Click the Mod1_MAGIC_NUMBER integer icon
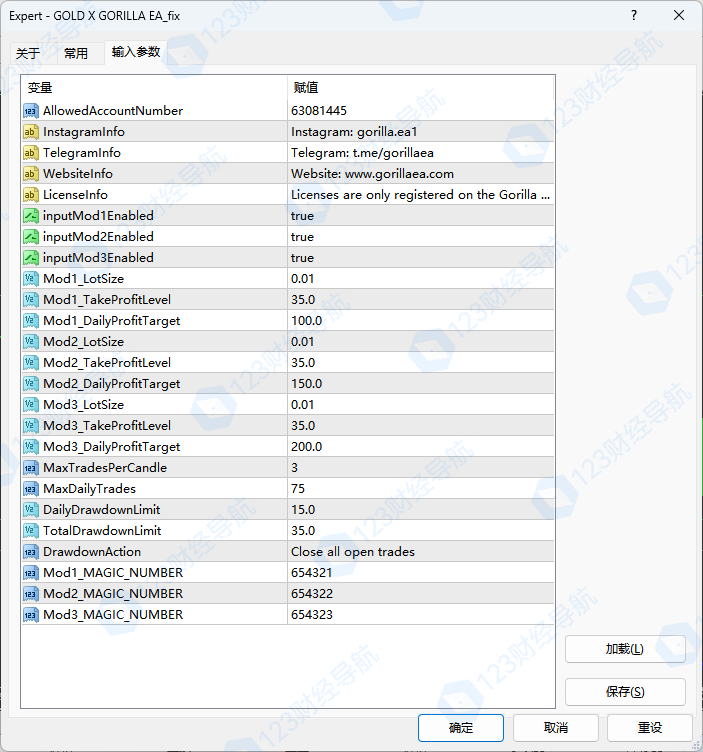Screen dimensions: 703x752 31,573
